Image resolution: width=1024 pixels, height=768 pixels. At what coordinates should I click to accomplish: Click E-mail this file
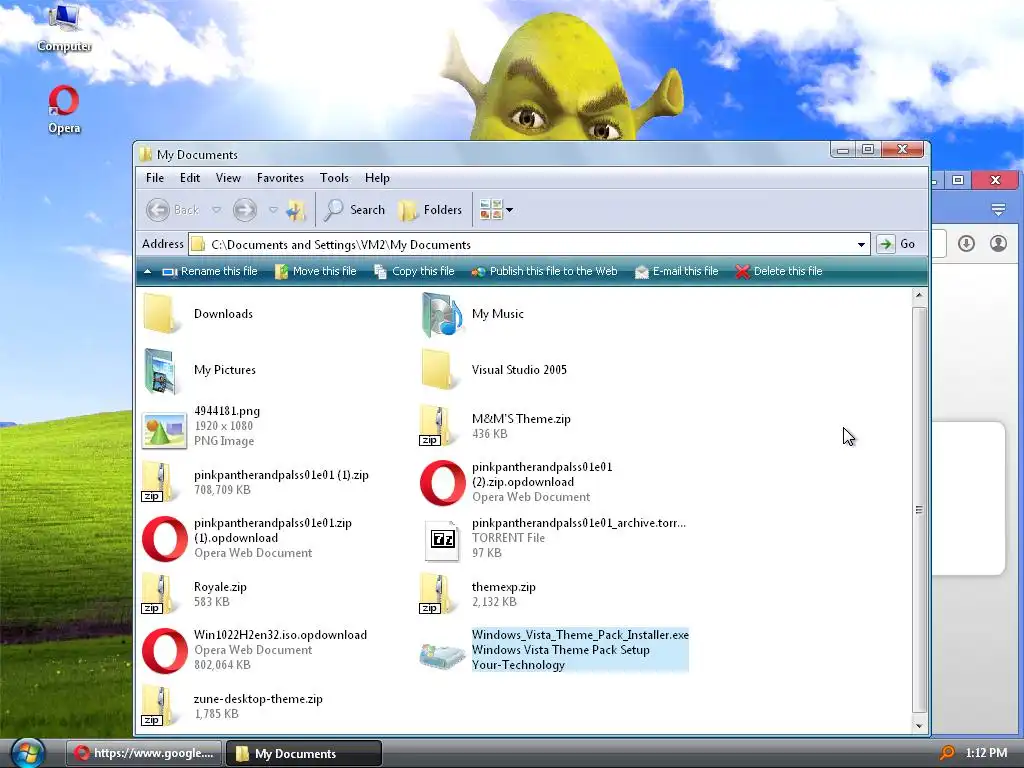click(677, 271)
